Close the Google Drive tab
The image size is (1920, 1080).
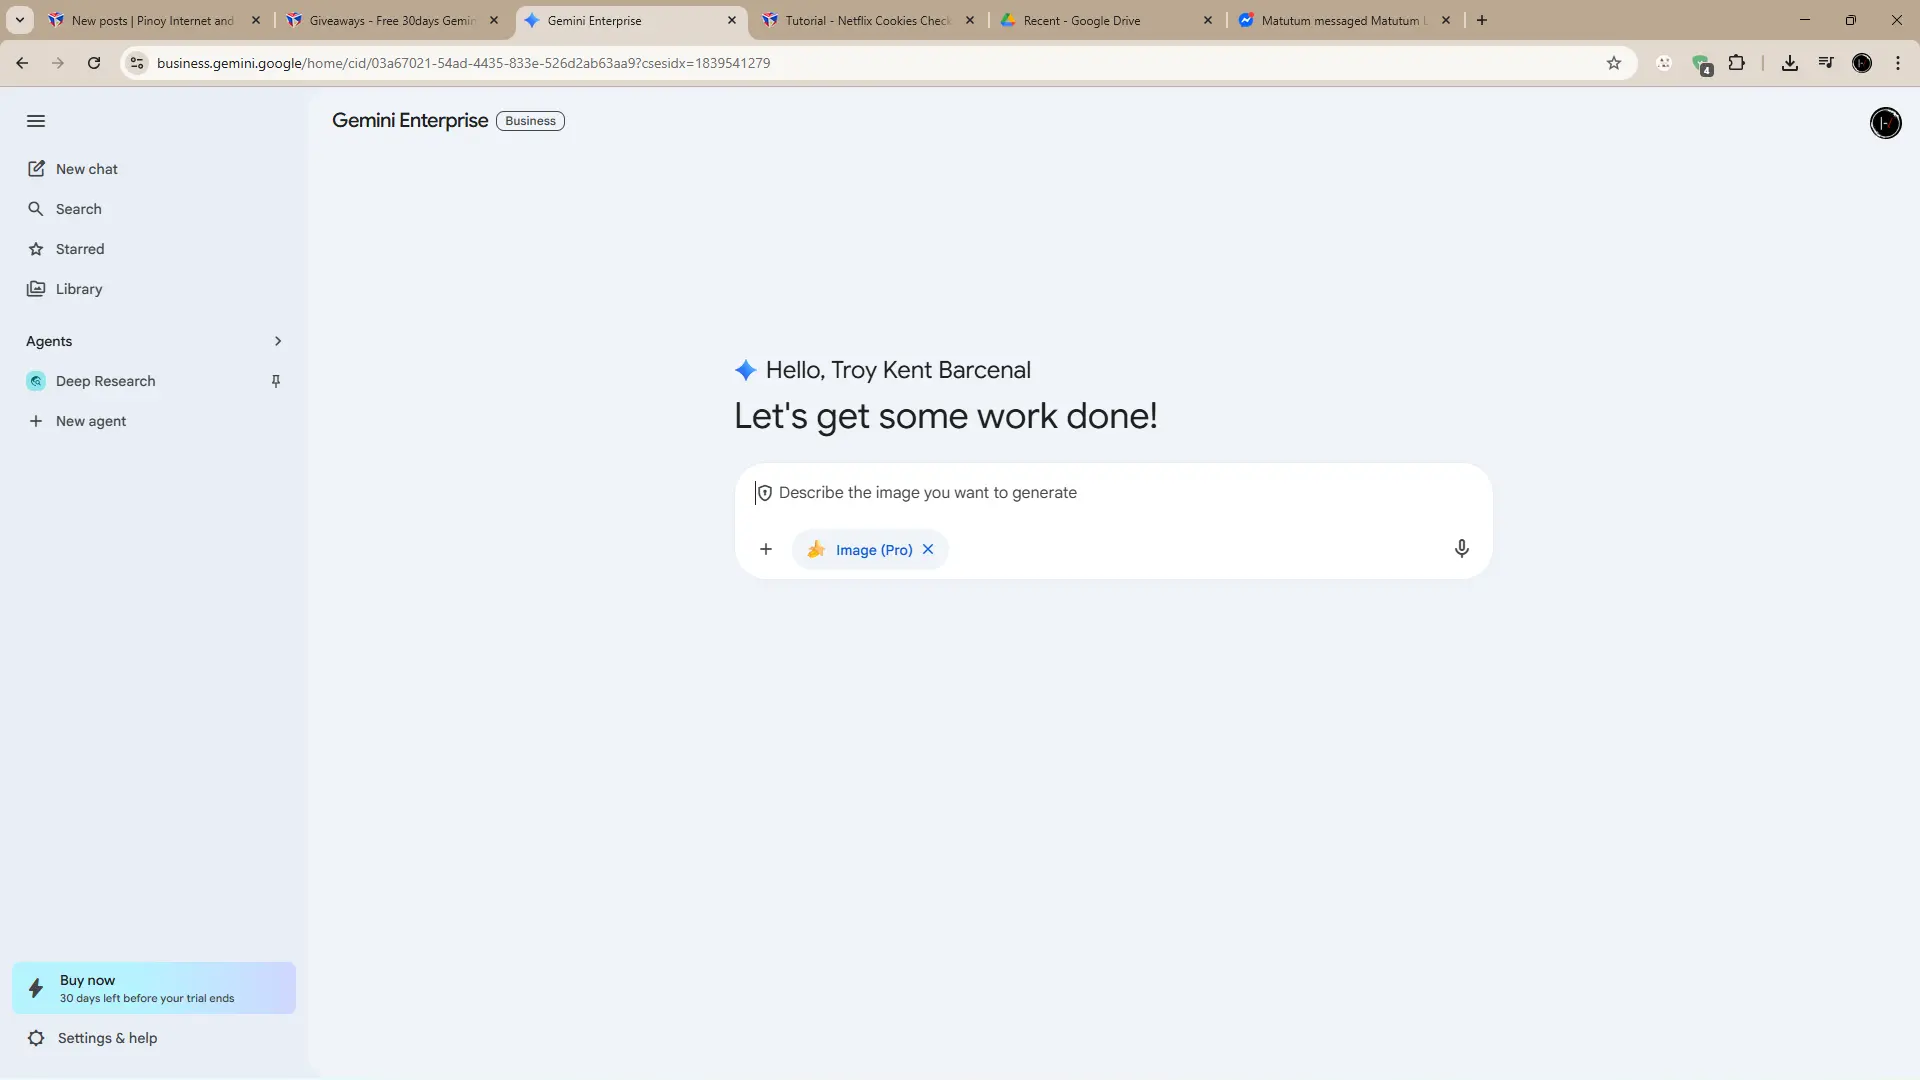(x=1208, y=20)
